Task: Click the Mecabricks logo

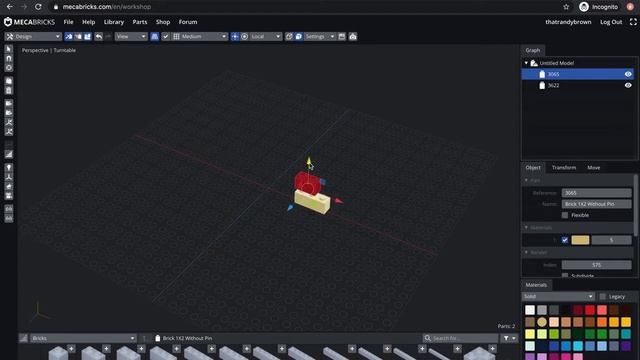Action: pyautogui.click(x=29, y=22)
